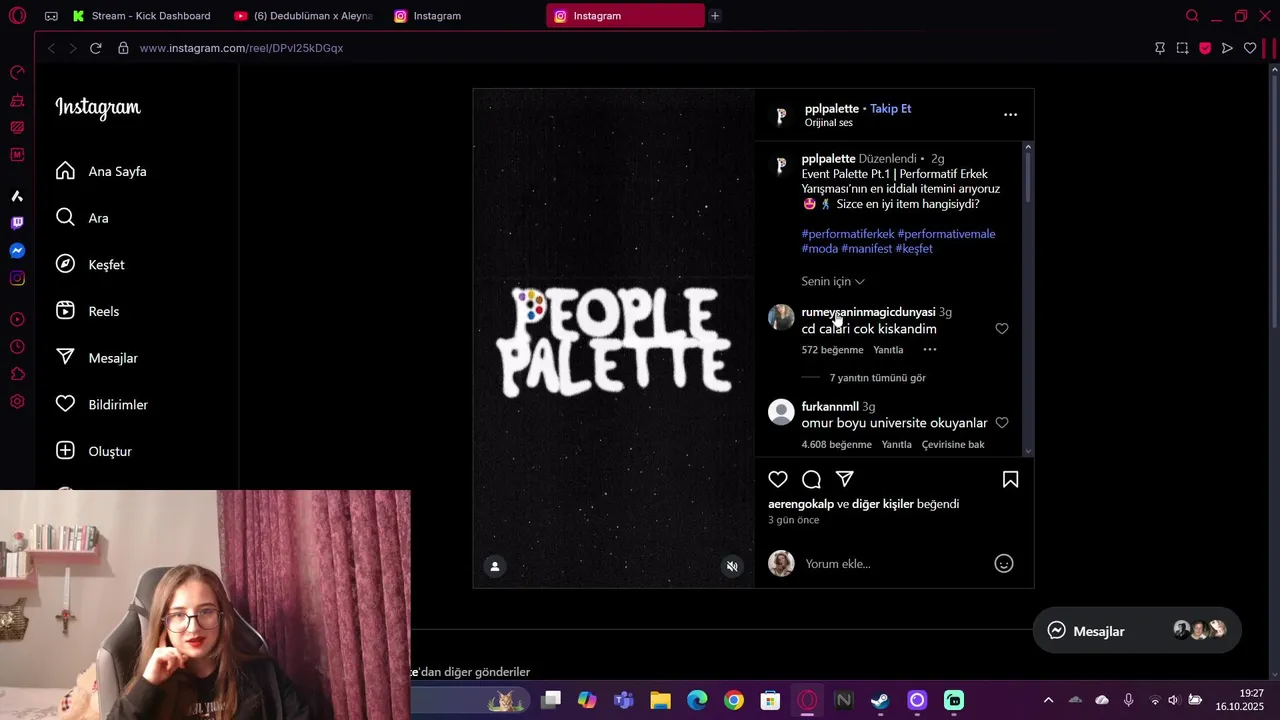The height and width of the screenshot is (720, 1280).
Task: Take a snapshot with the capture icon
Action: pyautogui.click(x=1182, y=48)
